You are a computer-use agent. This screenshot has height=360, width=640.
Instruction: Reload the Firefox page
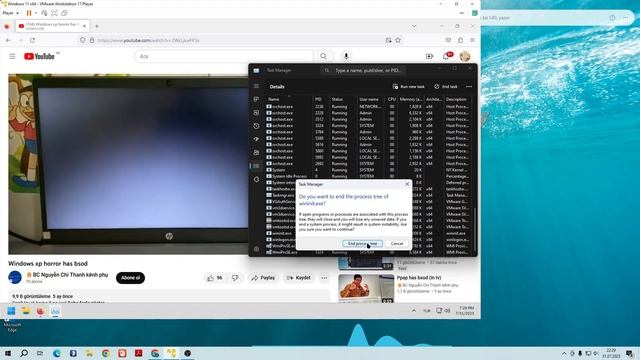pyautogui.click(x=32, y=40)
